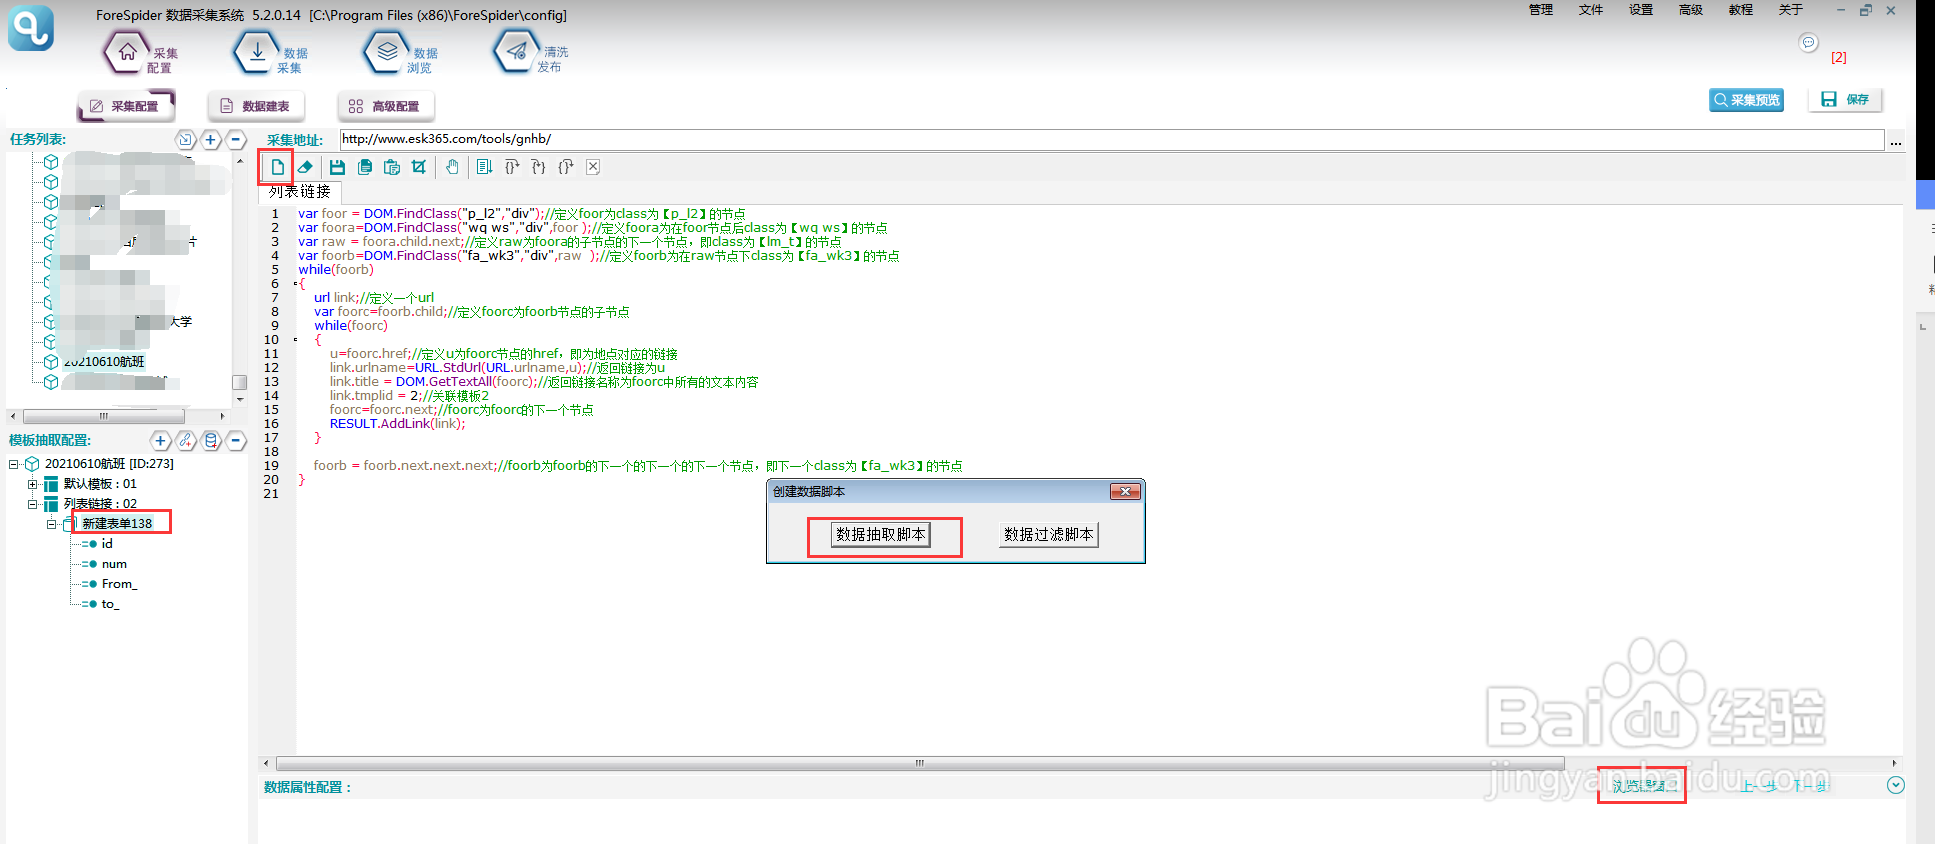Viewport: 1935px width, 844px height.
Task: Click the 采集地址 URL input field
Action: tap(1112, 140)
